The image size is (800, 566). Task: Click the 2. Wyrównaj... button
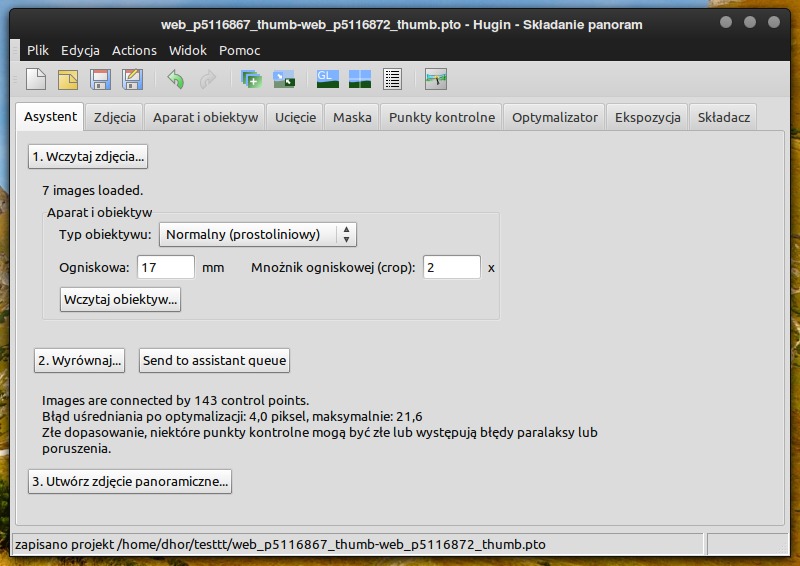point(80,360)
